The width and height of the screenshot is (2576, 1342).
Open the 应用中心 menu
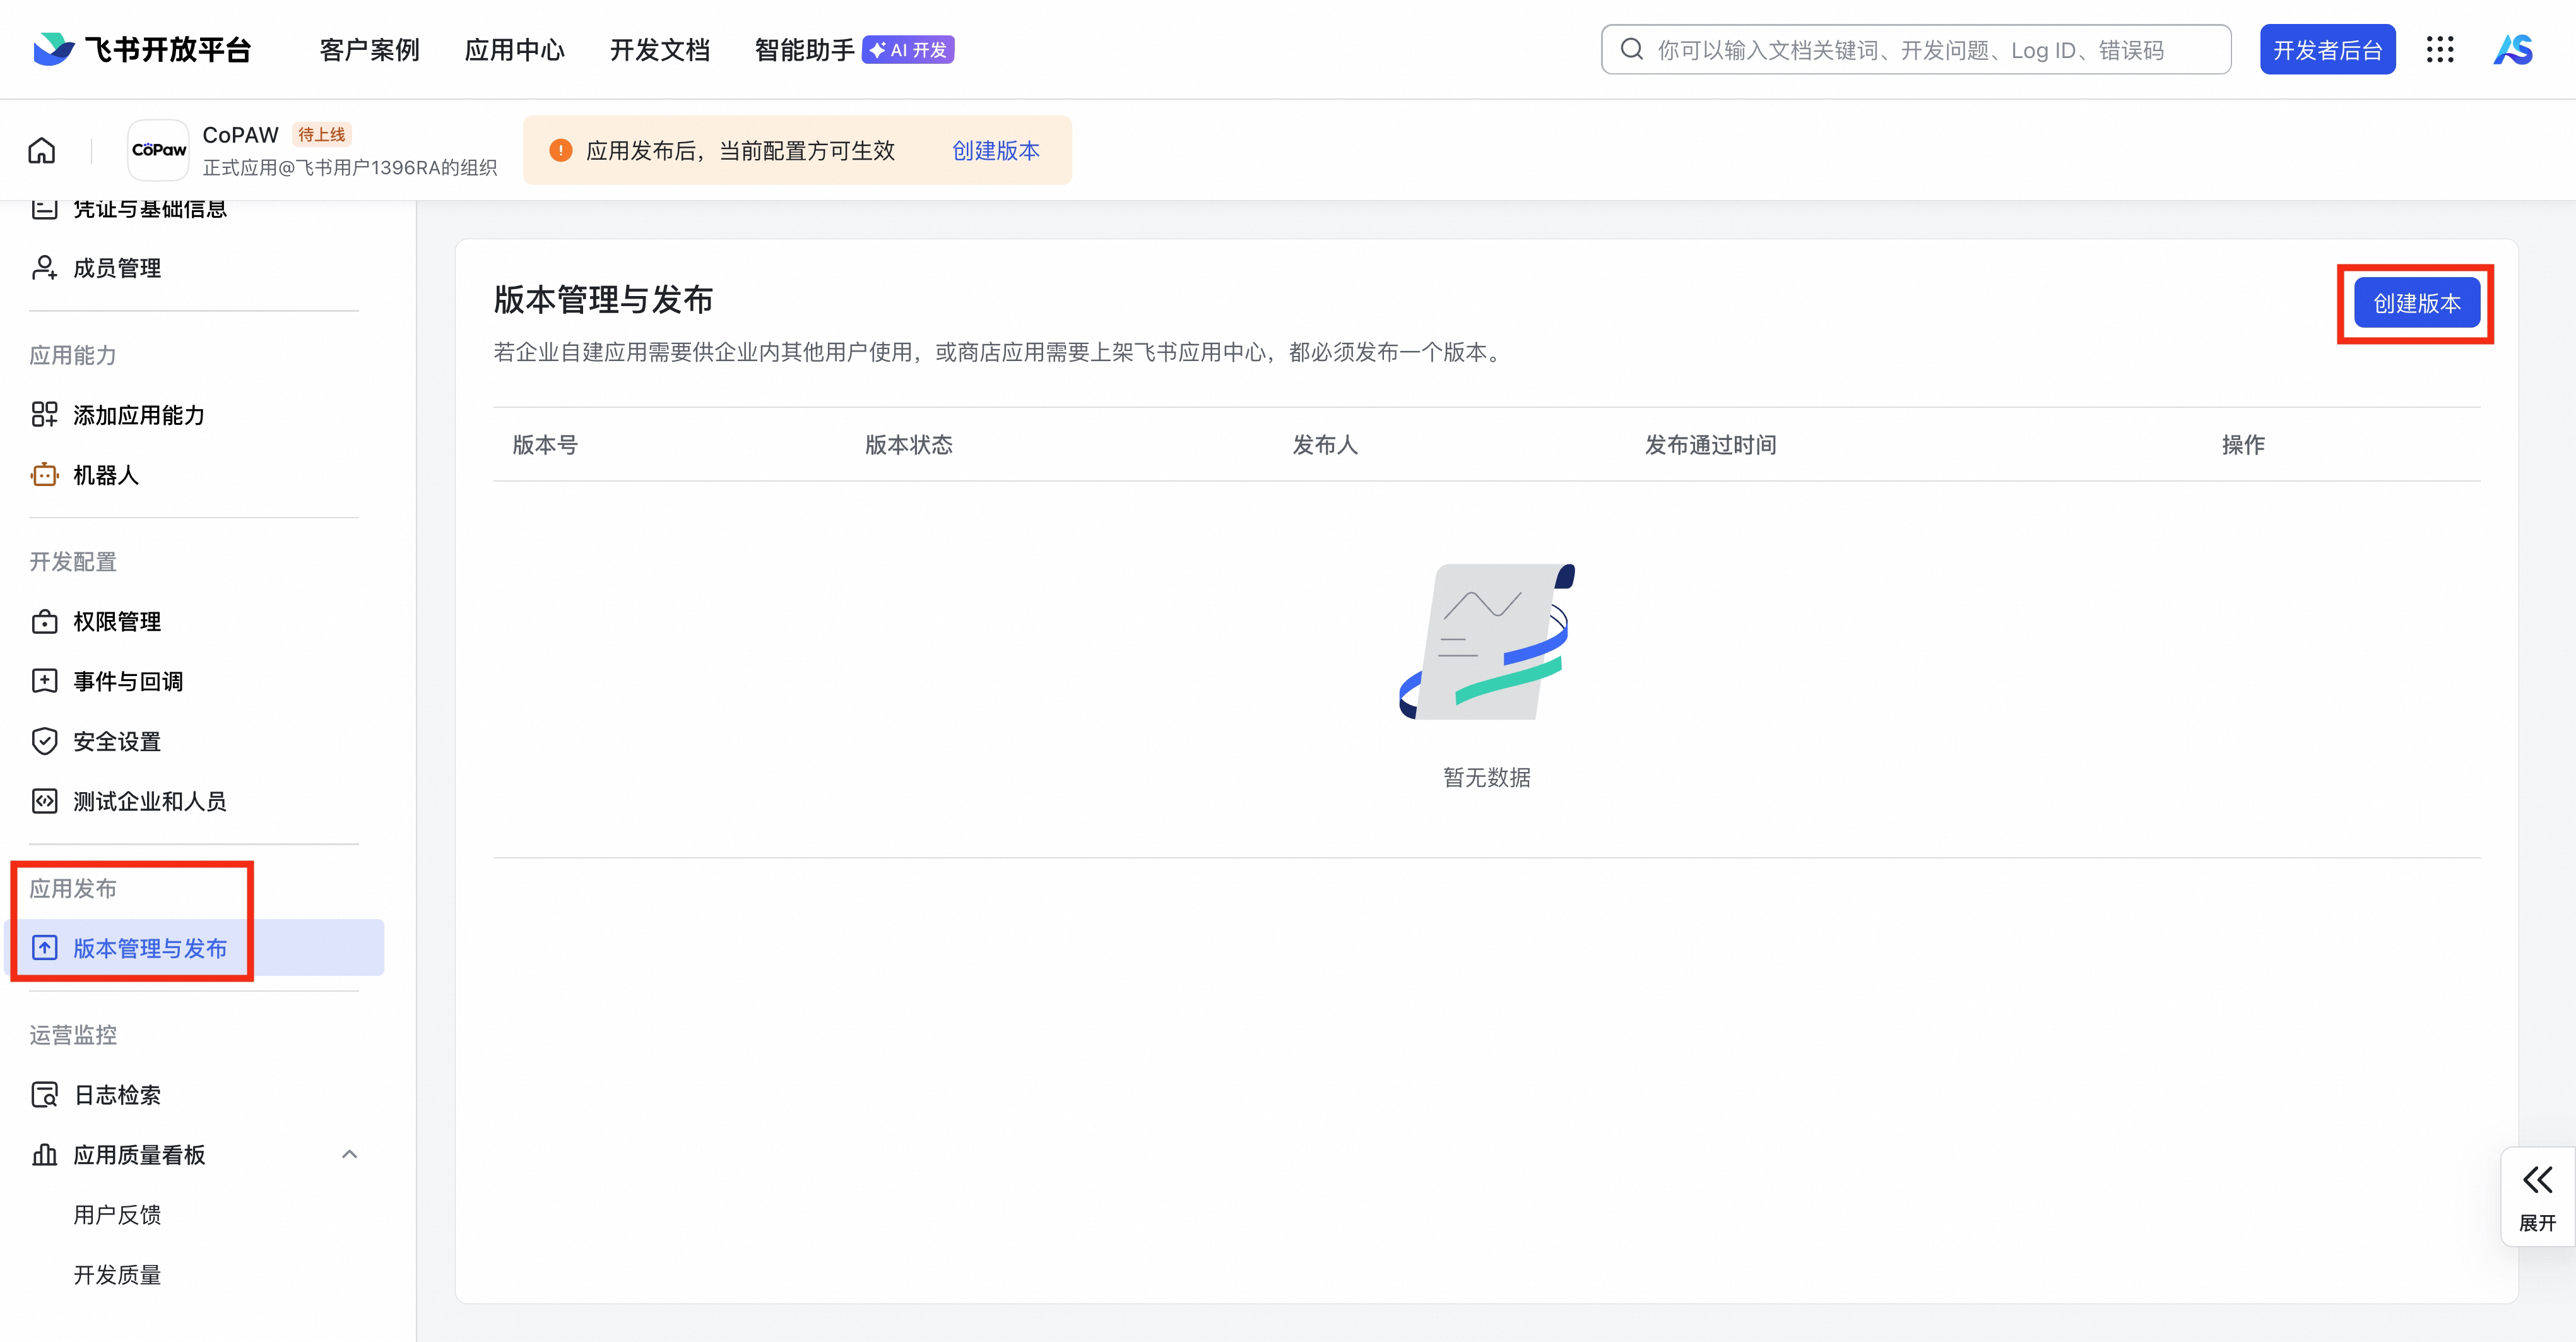(514, 49)
